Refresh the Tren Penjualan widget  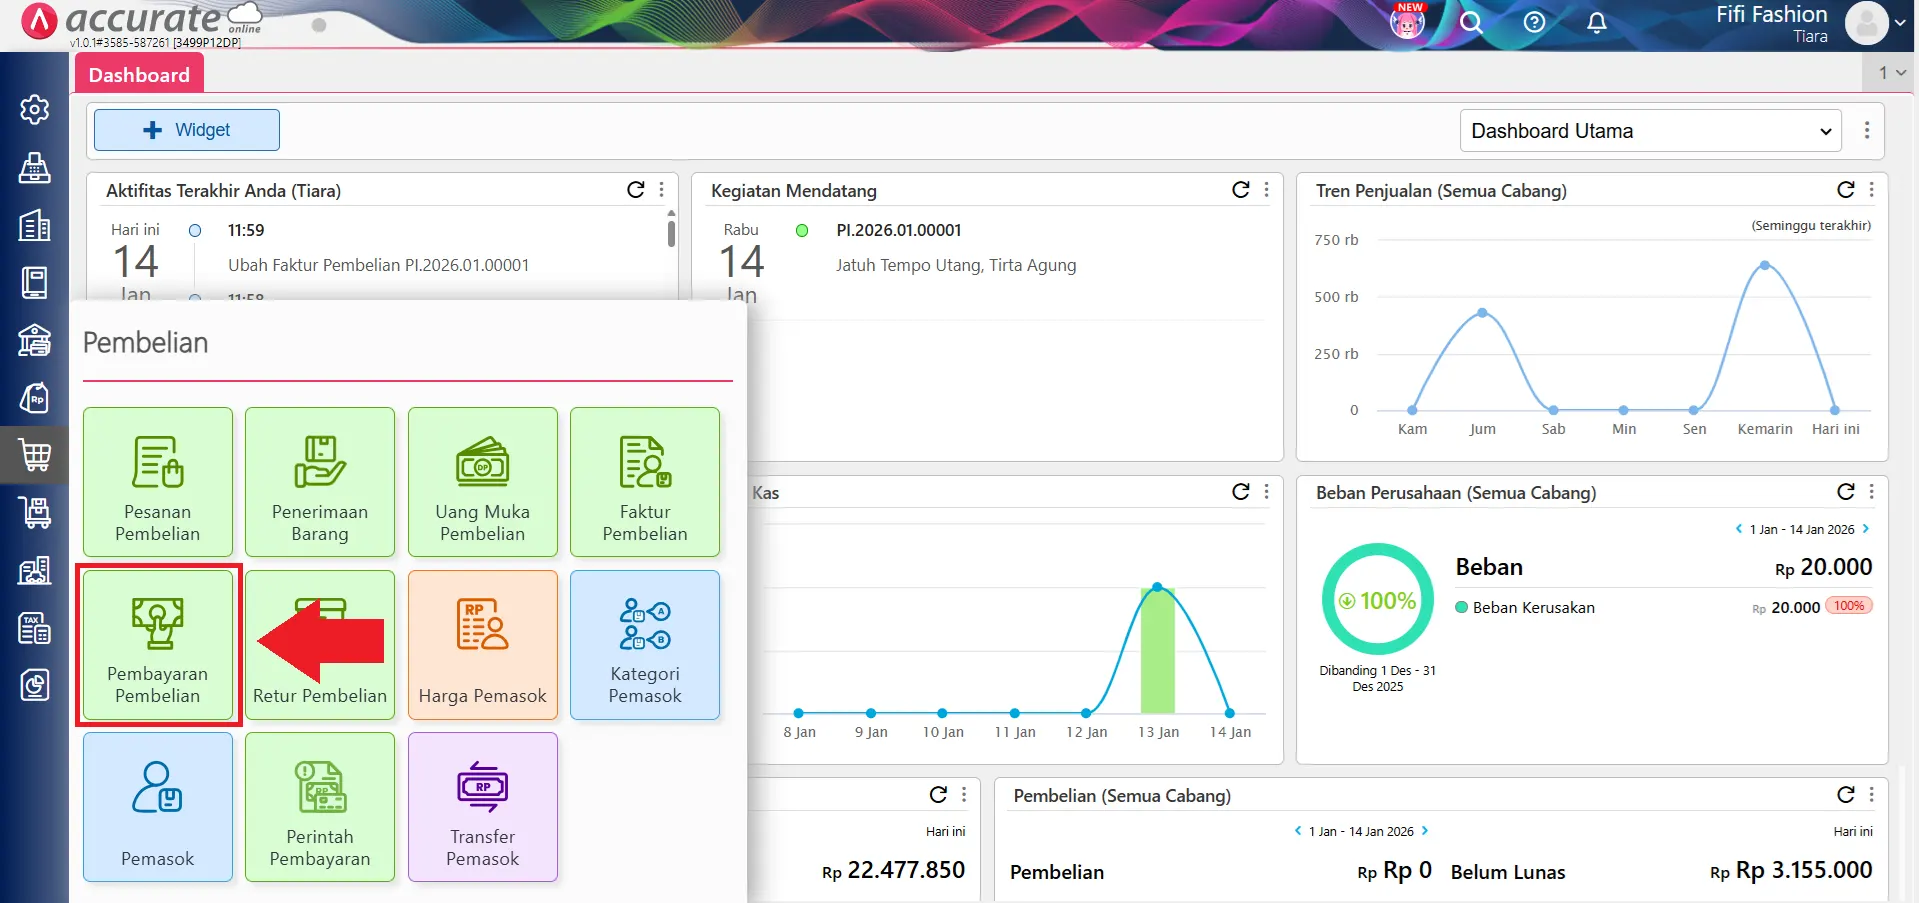(x=1845, y=190)
